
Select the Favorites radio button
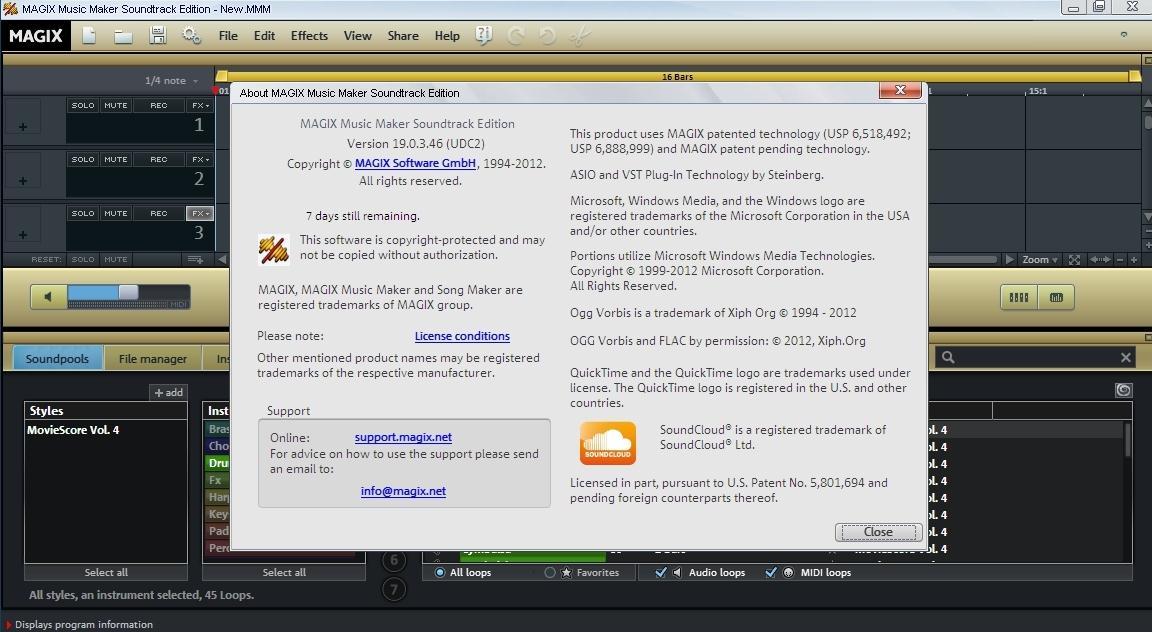pyautogui.click(x=549, y=572)
